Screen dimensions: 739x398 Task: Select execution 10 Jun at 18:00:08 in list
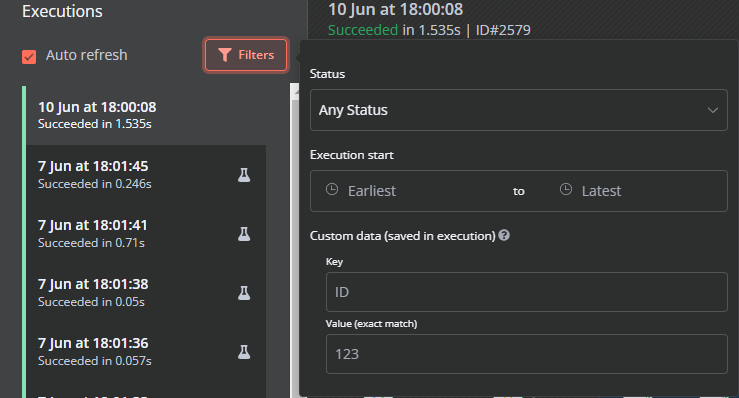click(x=145, y=115)
